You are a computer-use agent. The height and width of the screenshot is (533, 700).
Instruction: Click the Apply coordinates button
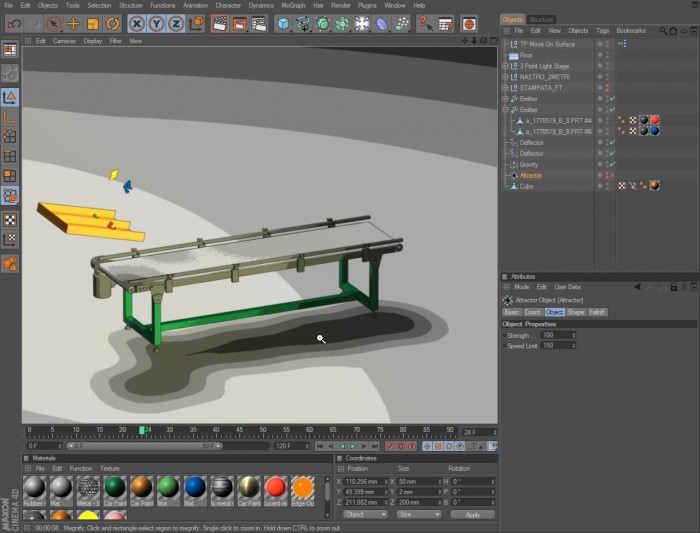tap(473, 514)
